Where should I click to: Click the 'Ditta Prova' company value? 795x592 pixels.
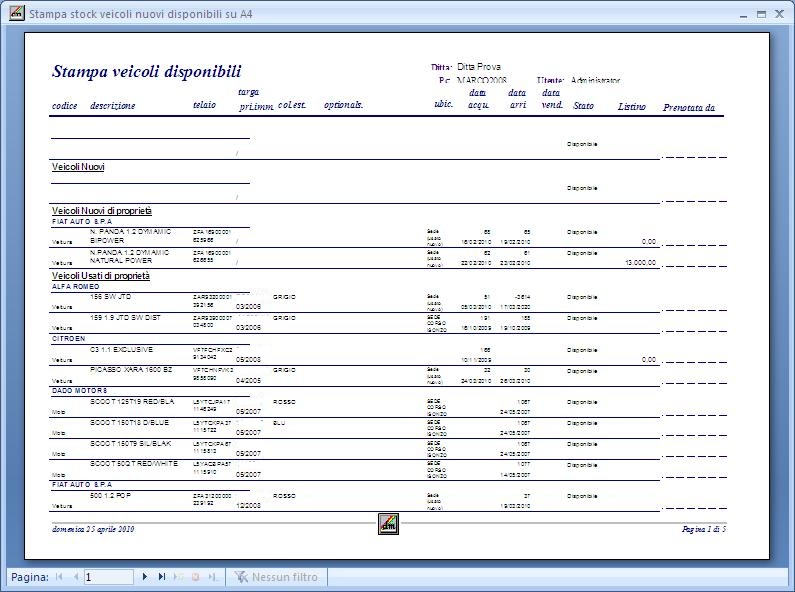pyautogui.click(x=479, y=67)
